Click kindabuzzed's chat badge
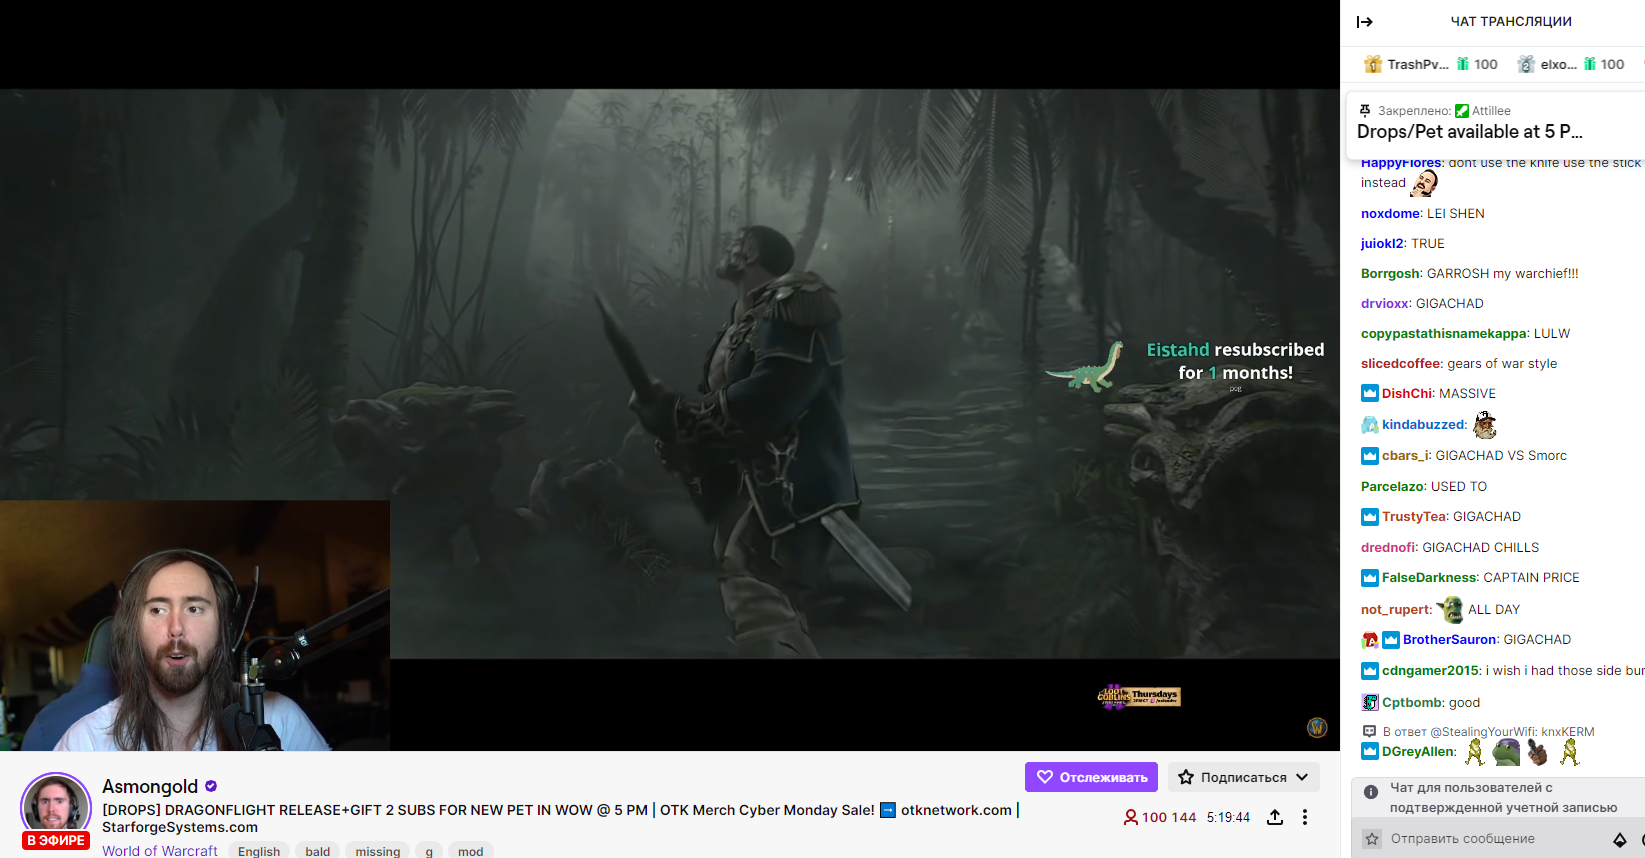The height and width of the screenshot is (858, 1645). (1370, 425)
